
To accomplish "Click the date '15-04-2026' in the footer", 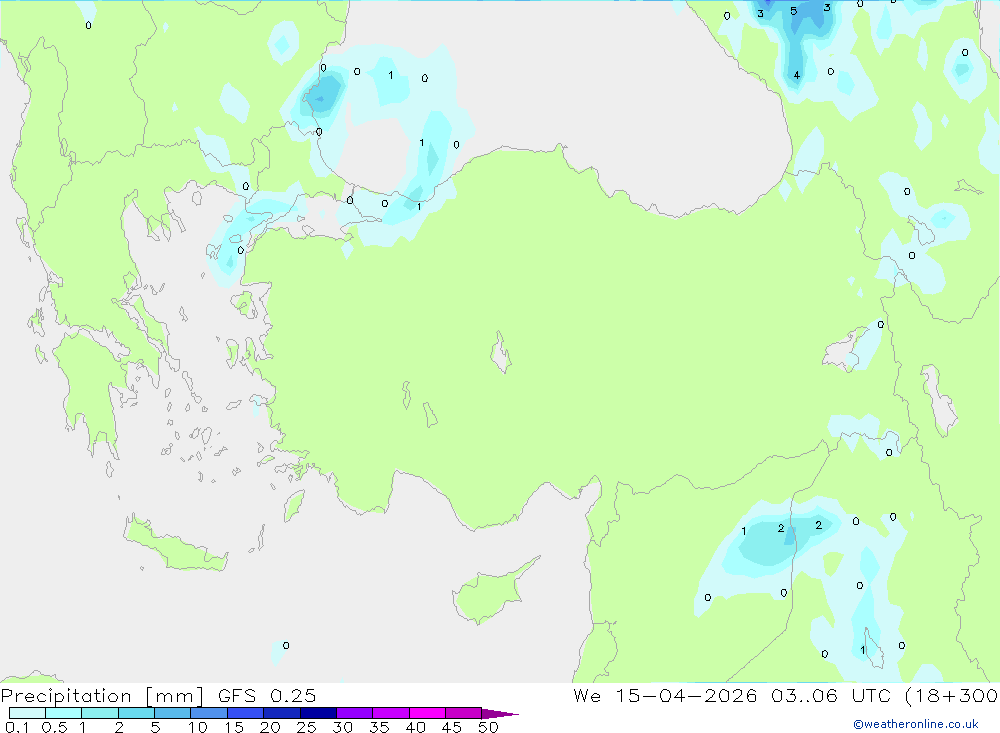I will (686, 695).
